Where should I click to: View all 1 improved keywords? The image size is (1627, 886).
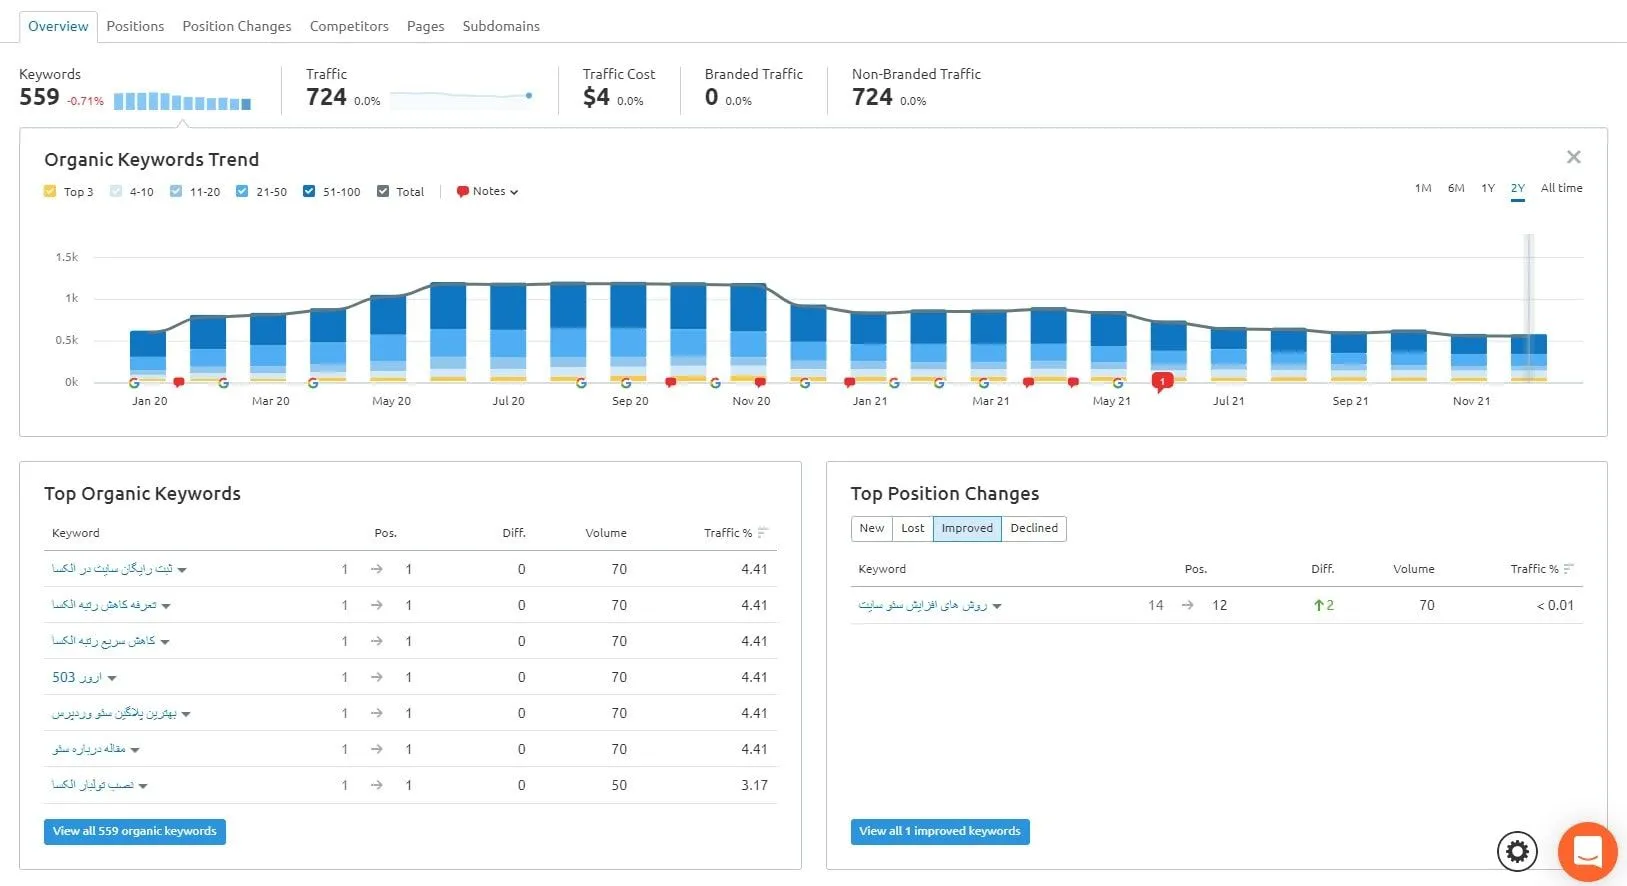940,831
